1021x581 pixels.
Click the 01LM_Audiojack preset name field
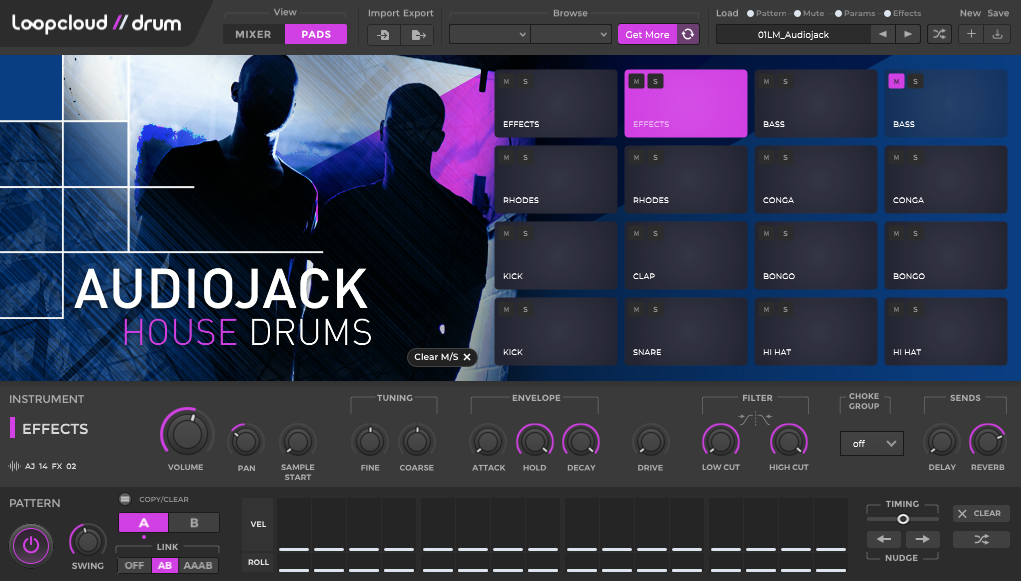(793, 35)
